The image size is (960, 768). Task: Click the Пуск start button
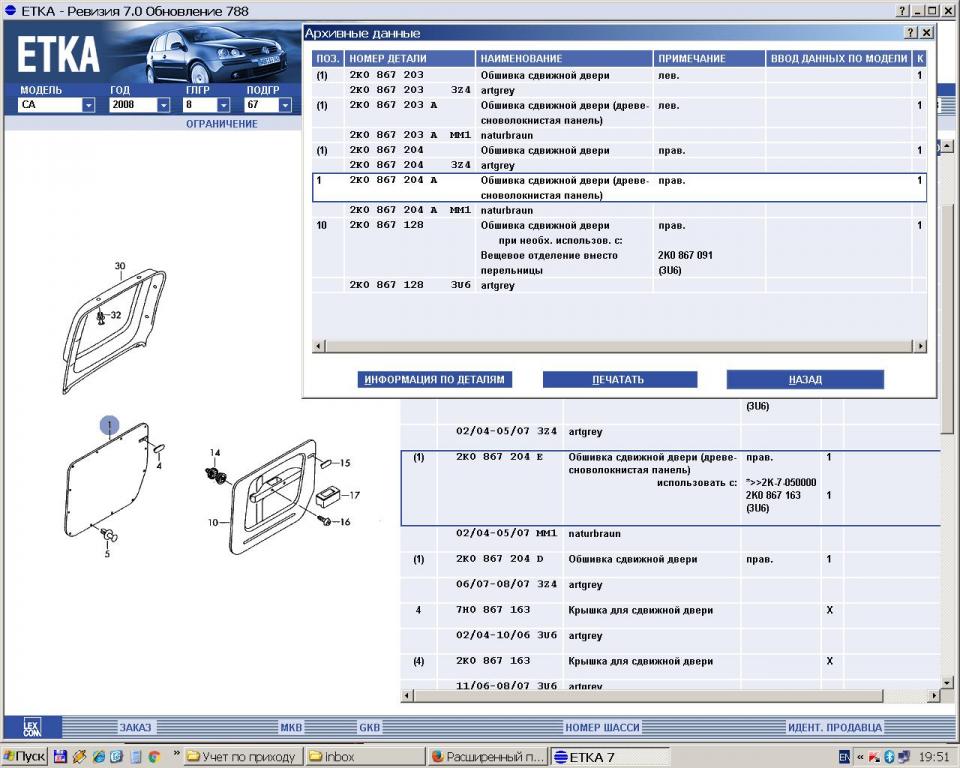pyautogui.click(x=24, y=756)
